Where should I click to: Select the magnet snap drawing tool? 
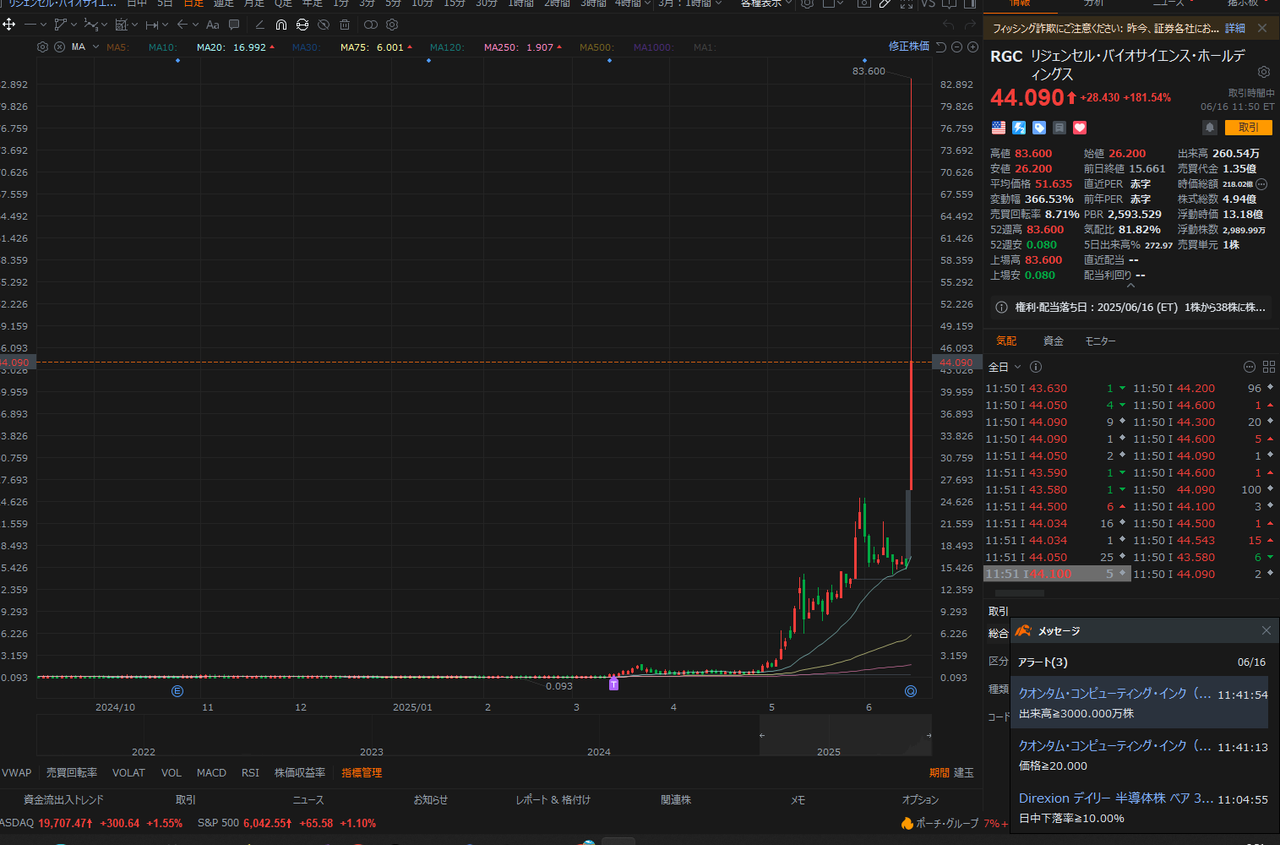click(x=281, y=24)
